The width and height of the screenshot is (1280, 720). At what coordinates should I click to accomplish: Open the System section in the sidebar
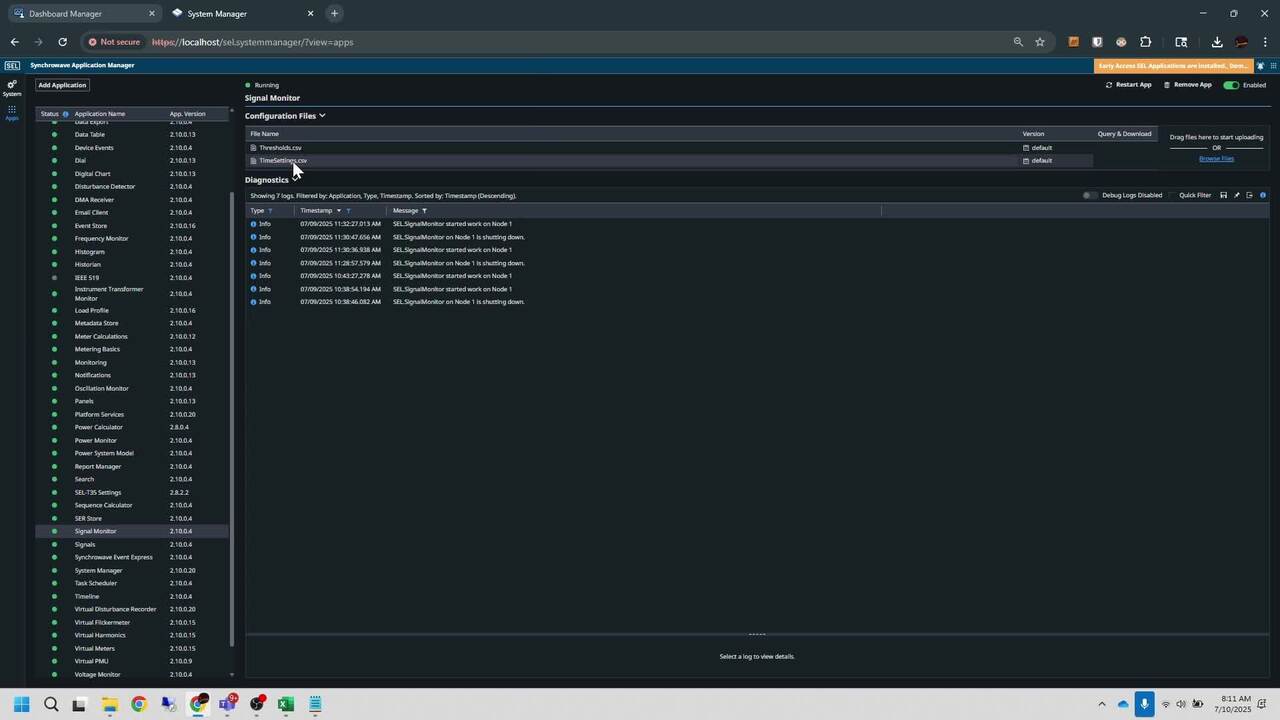pos(12,88)
